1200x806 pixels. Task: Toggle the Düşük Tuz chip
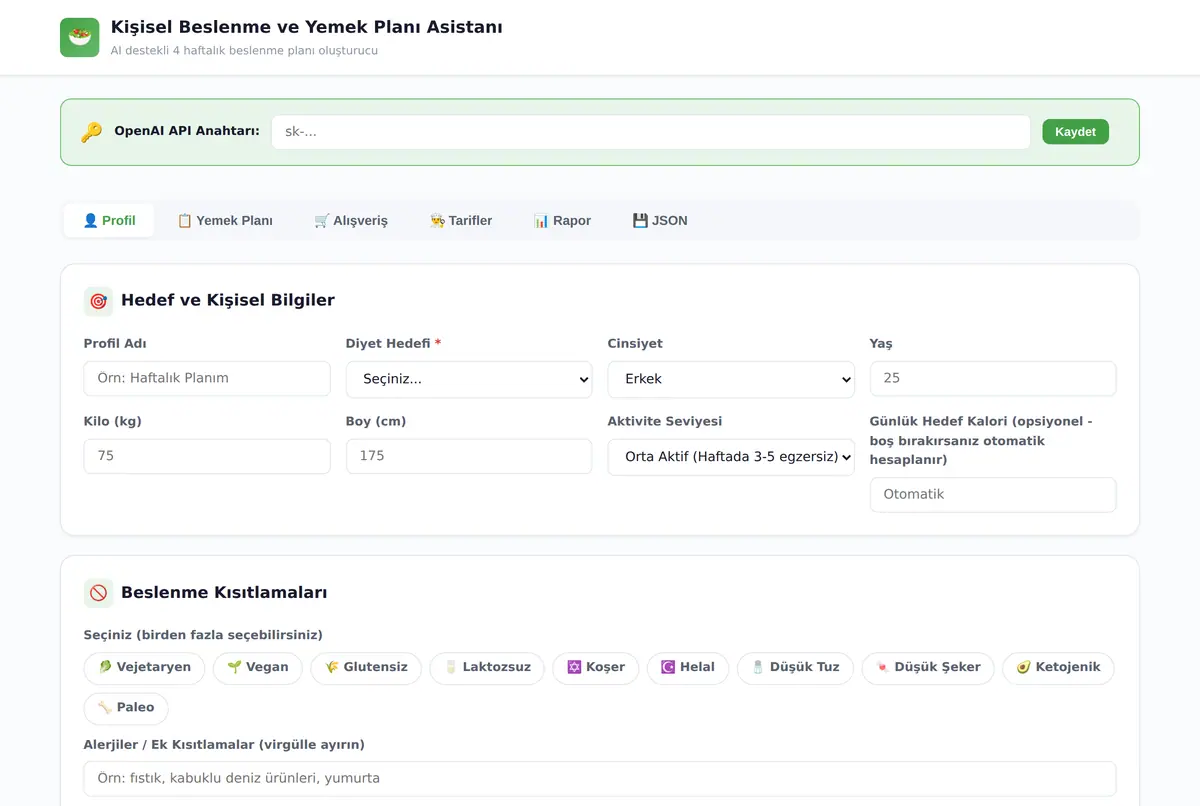[x=796, y=668]
